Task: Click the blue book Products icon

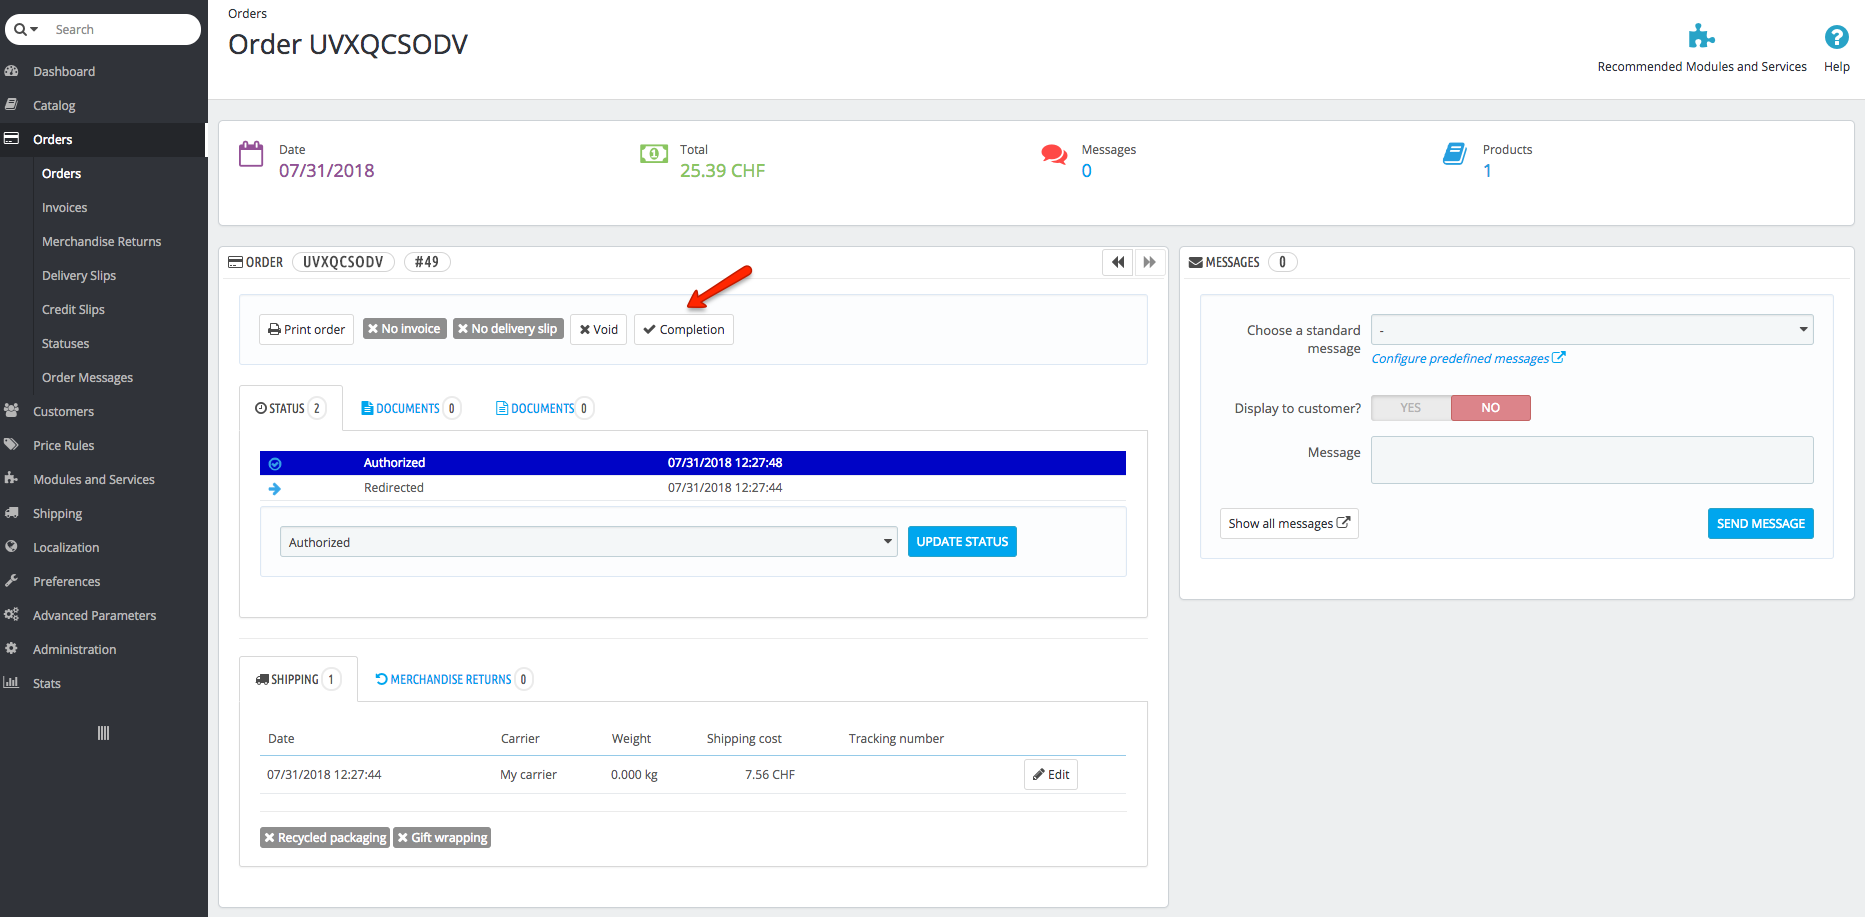Action: (x=1455, y=154)
